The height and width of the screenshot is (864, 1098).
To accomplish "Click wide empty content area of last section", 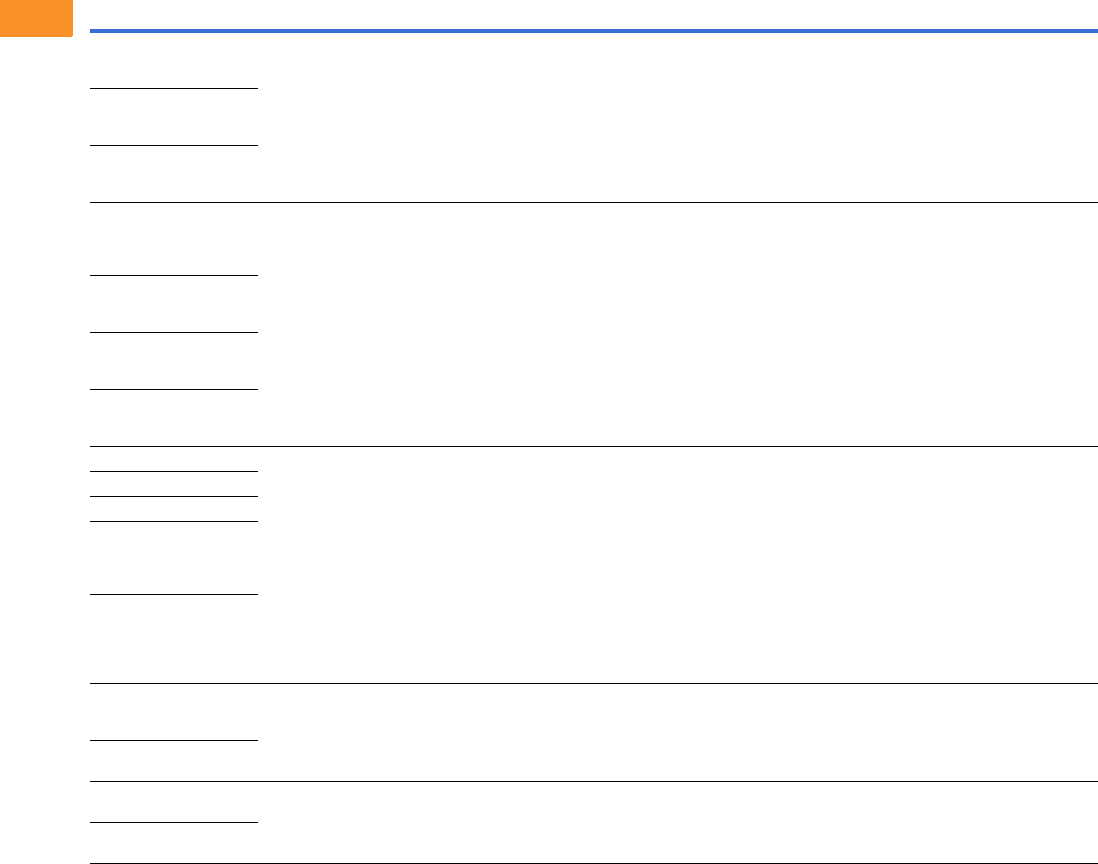I will 677,822.
